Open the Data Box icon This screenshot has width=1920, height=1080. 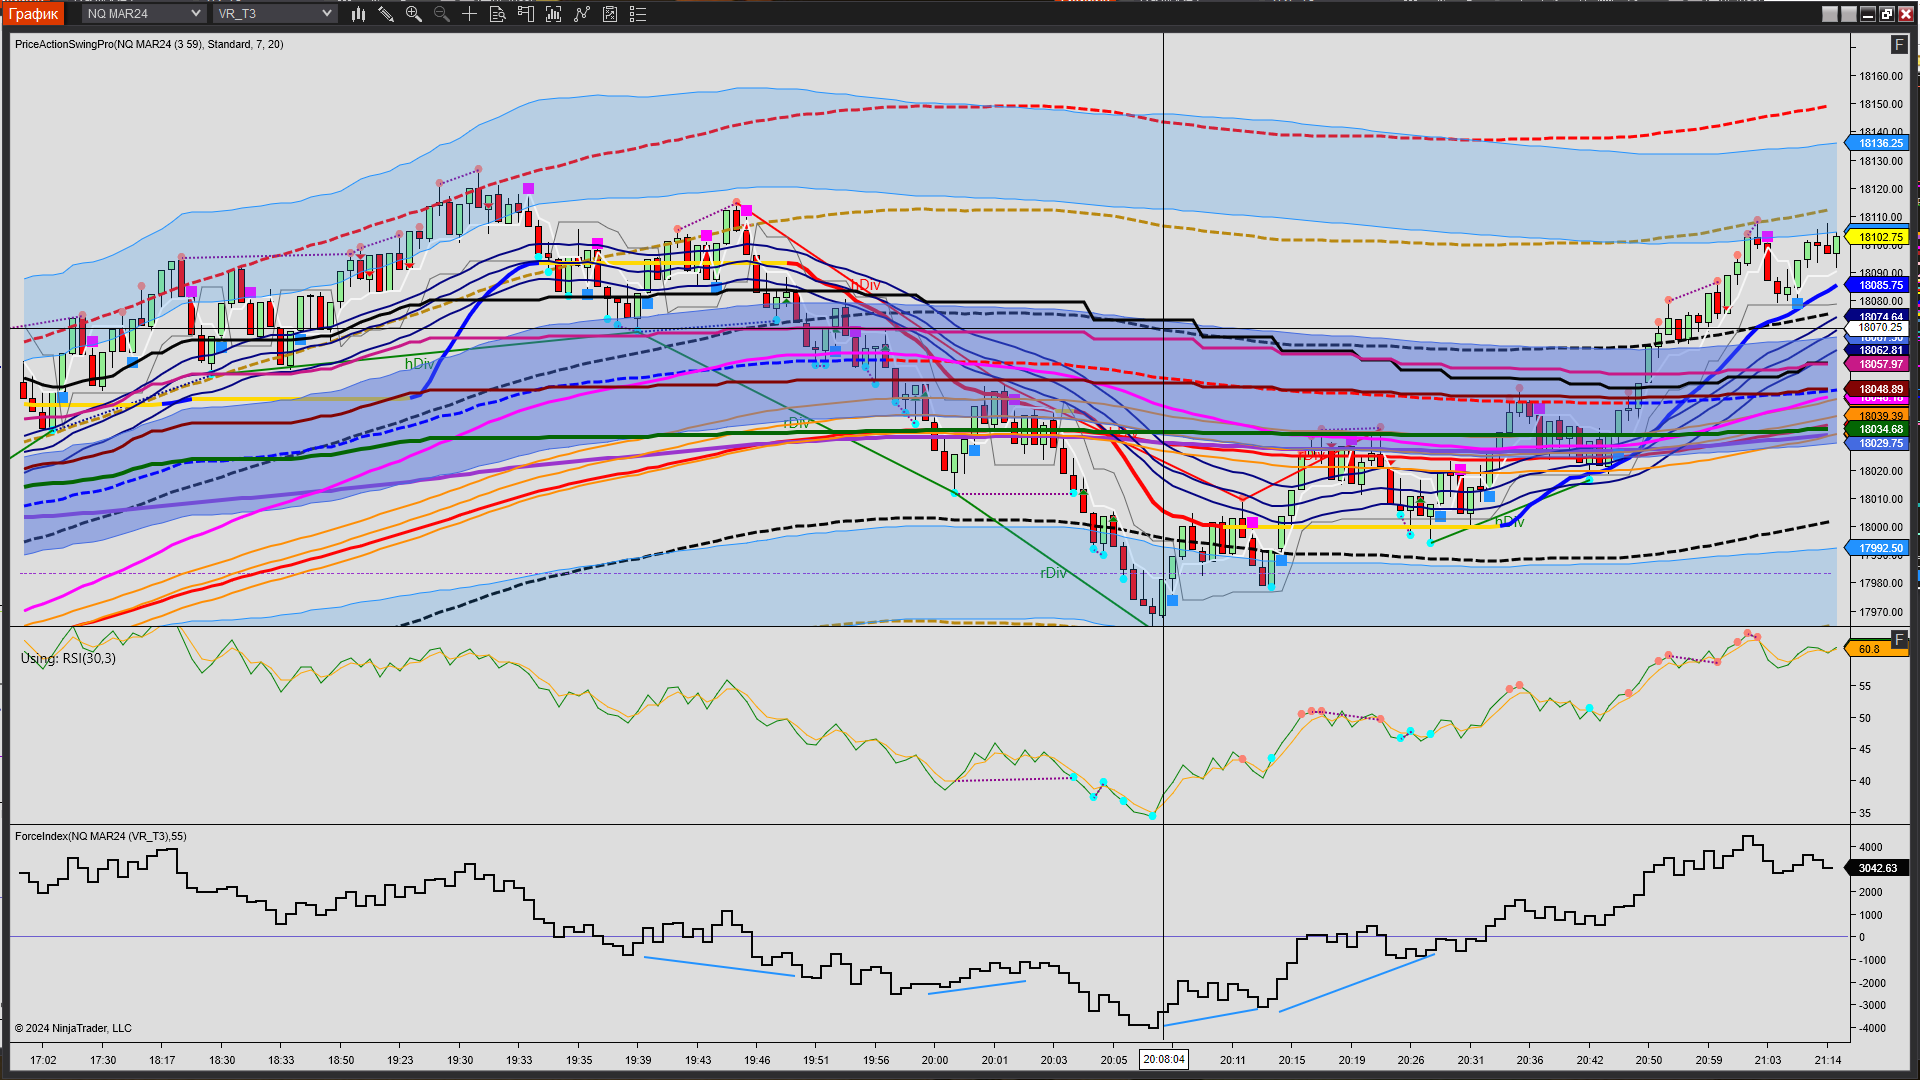[x=498, y=14]
